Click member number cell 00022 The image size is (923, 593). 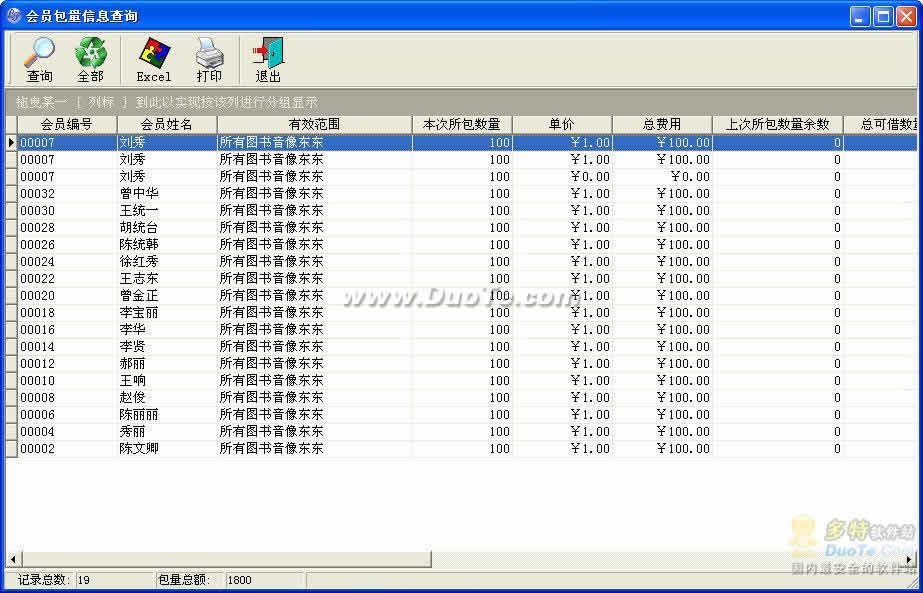67,279
